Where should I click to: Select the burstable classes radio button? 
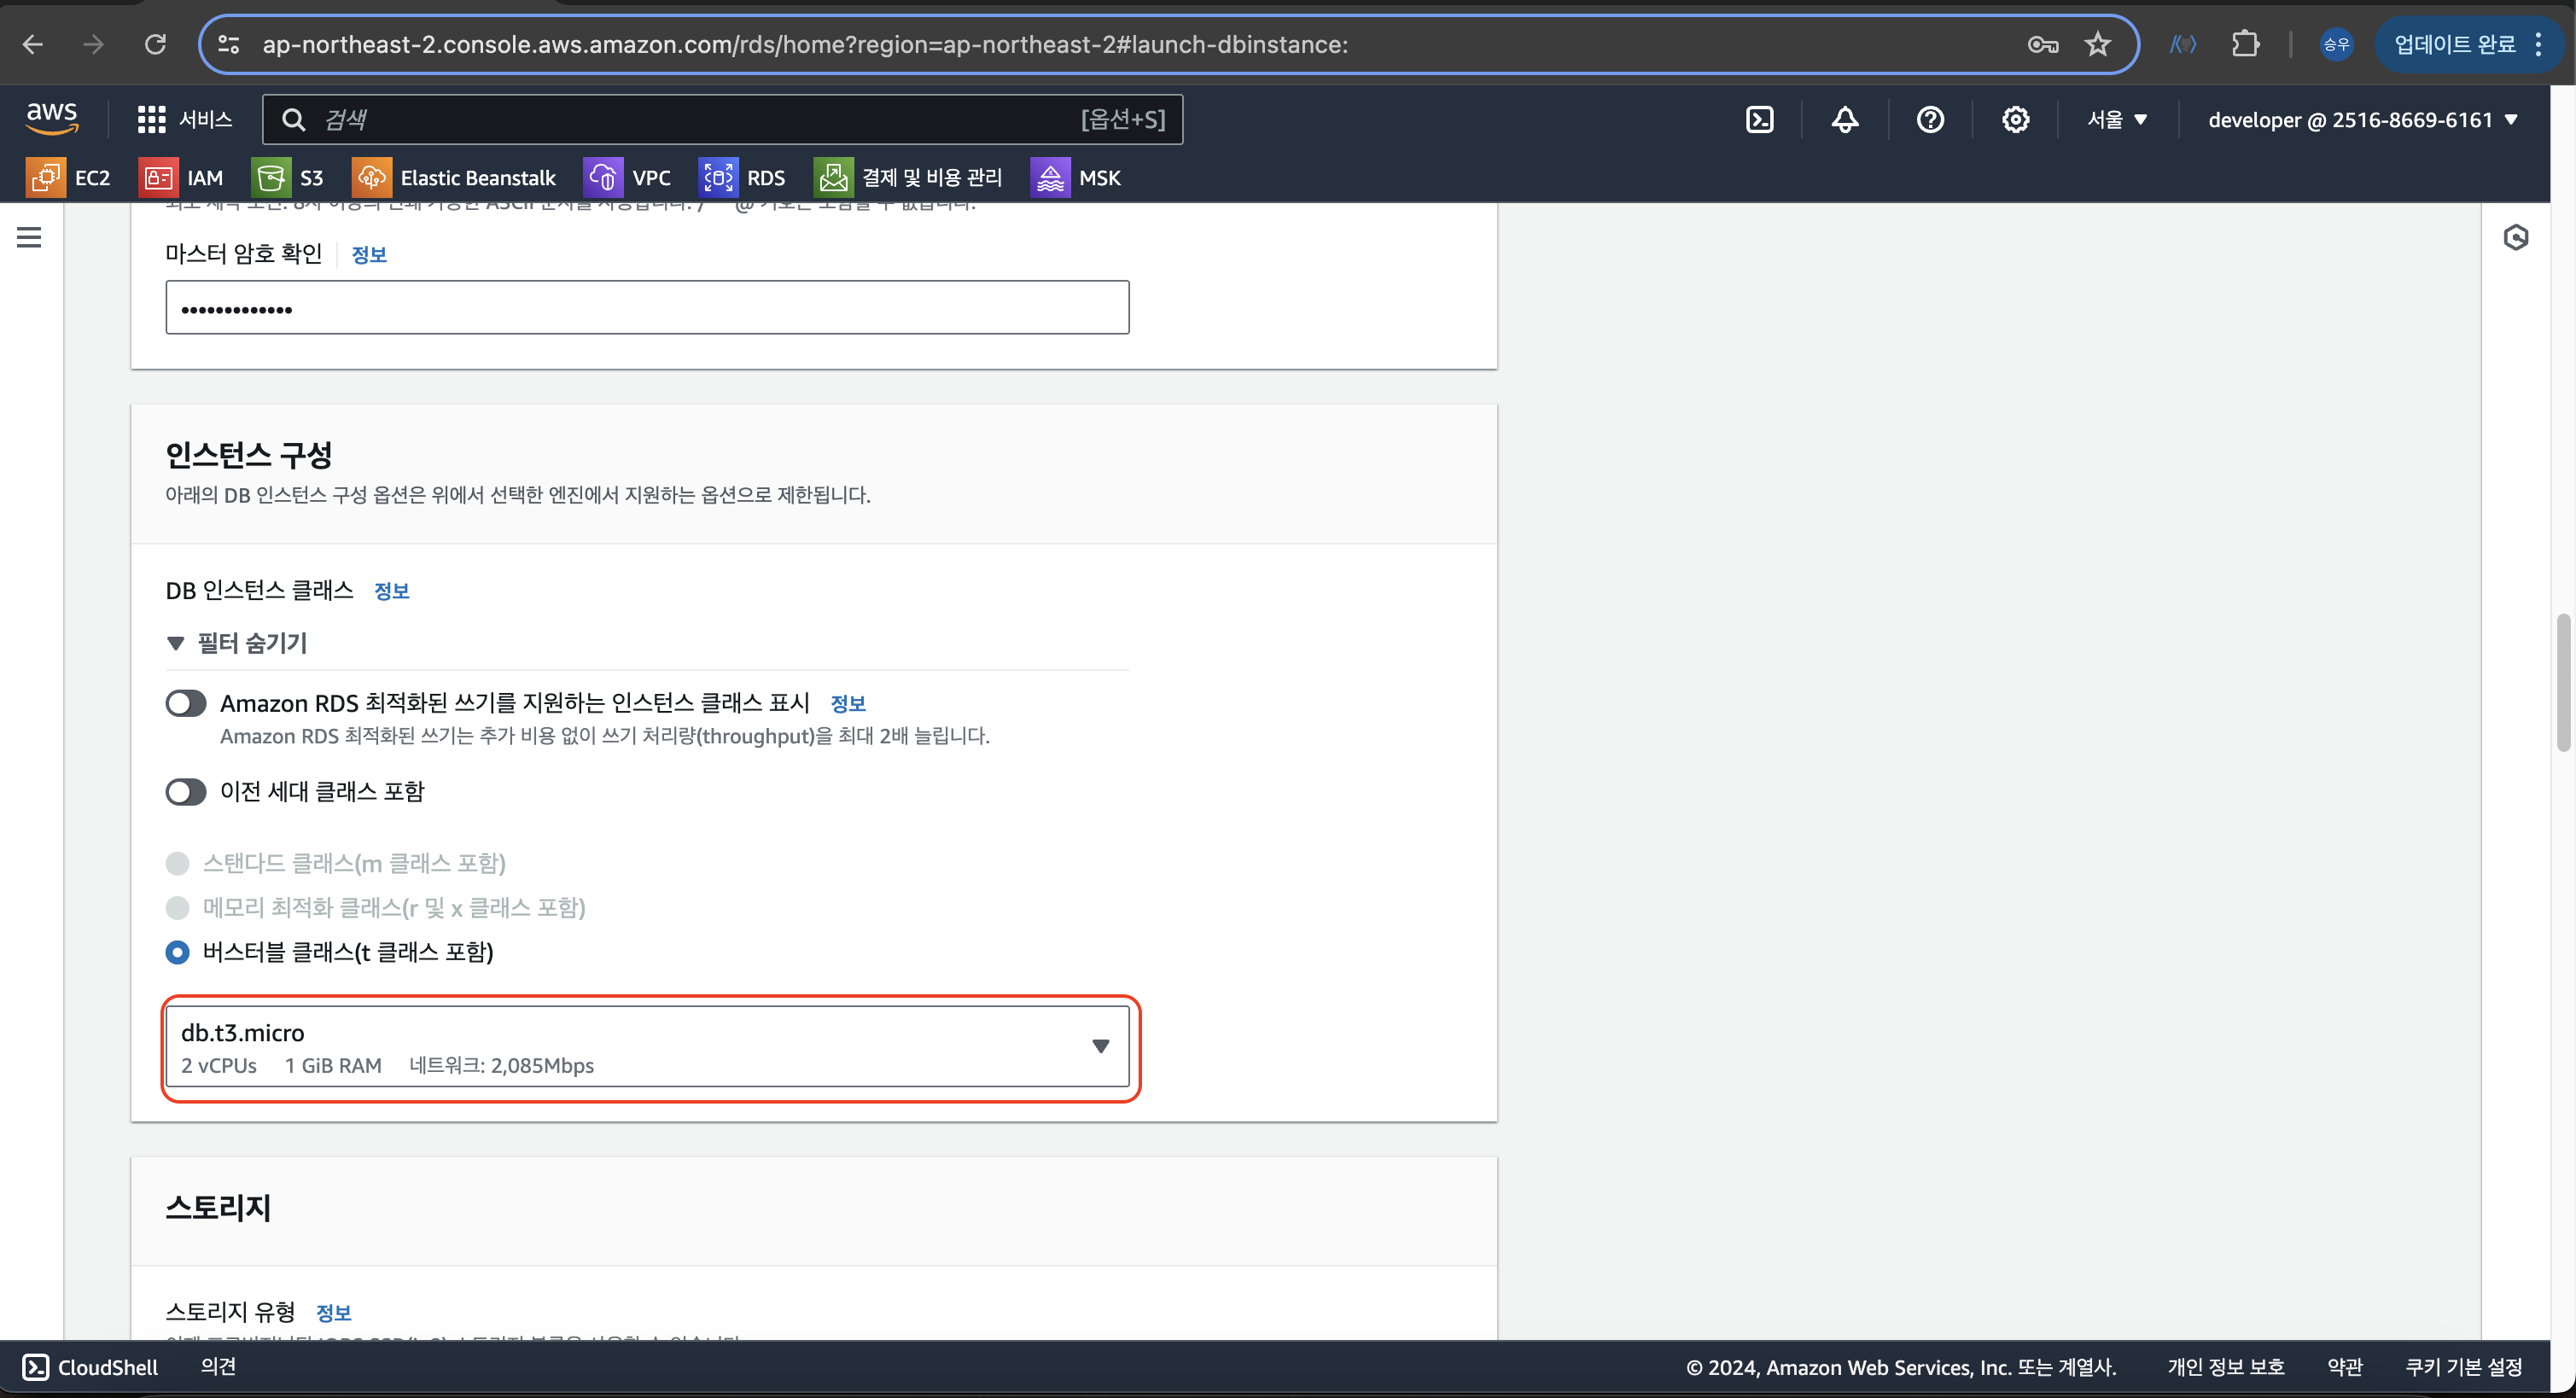tap(177, 952)
